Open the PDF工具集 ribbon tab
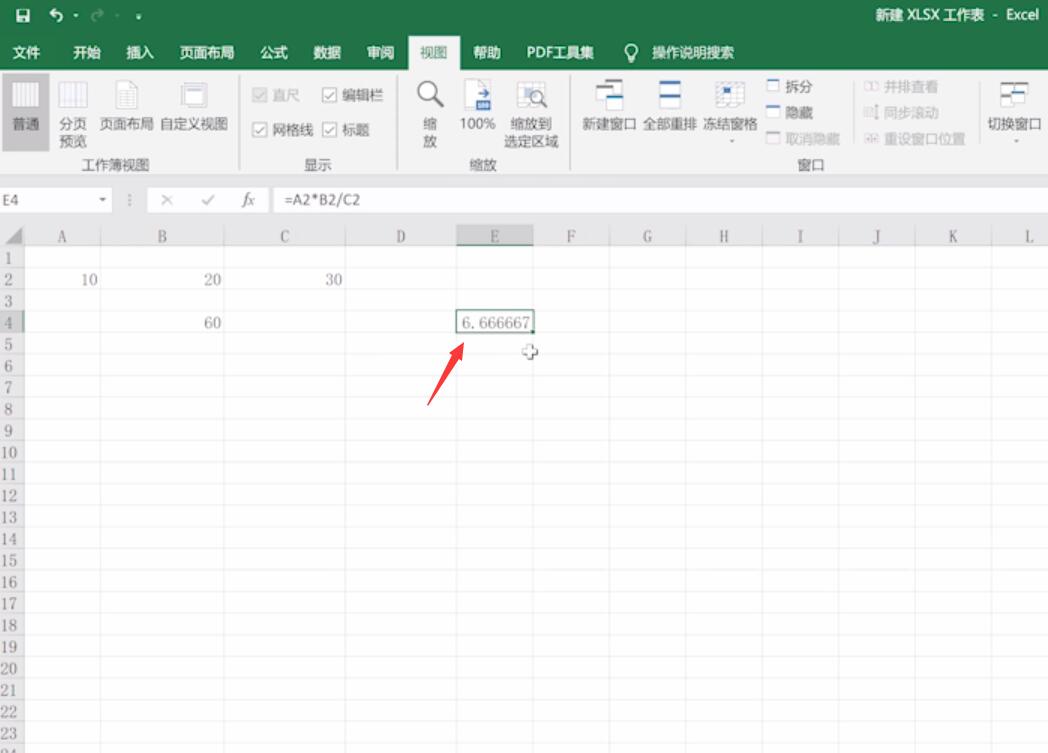Screen dimensions: 1048x753 560,53
